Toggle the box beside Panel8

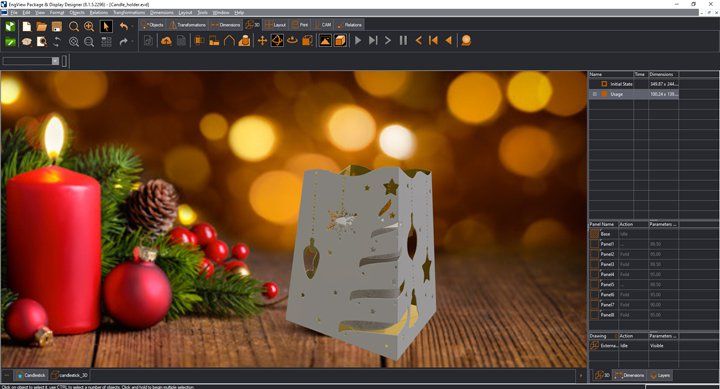point(595,315)
